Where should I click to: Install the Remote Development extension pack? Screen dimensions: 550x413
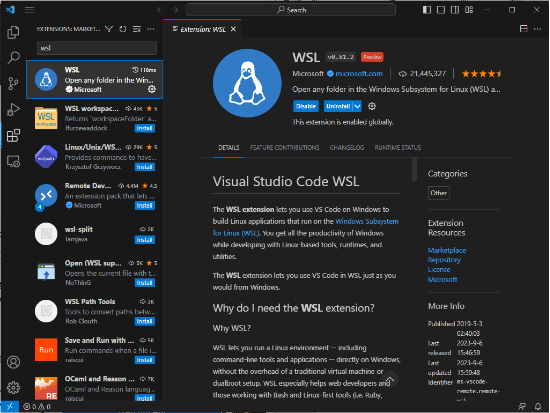tap(145, 205)
